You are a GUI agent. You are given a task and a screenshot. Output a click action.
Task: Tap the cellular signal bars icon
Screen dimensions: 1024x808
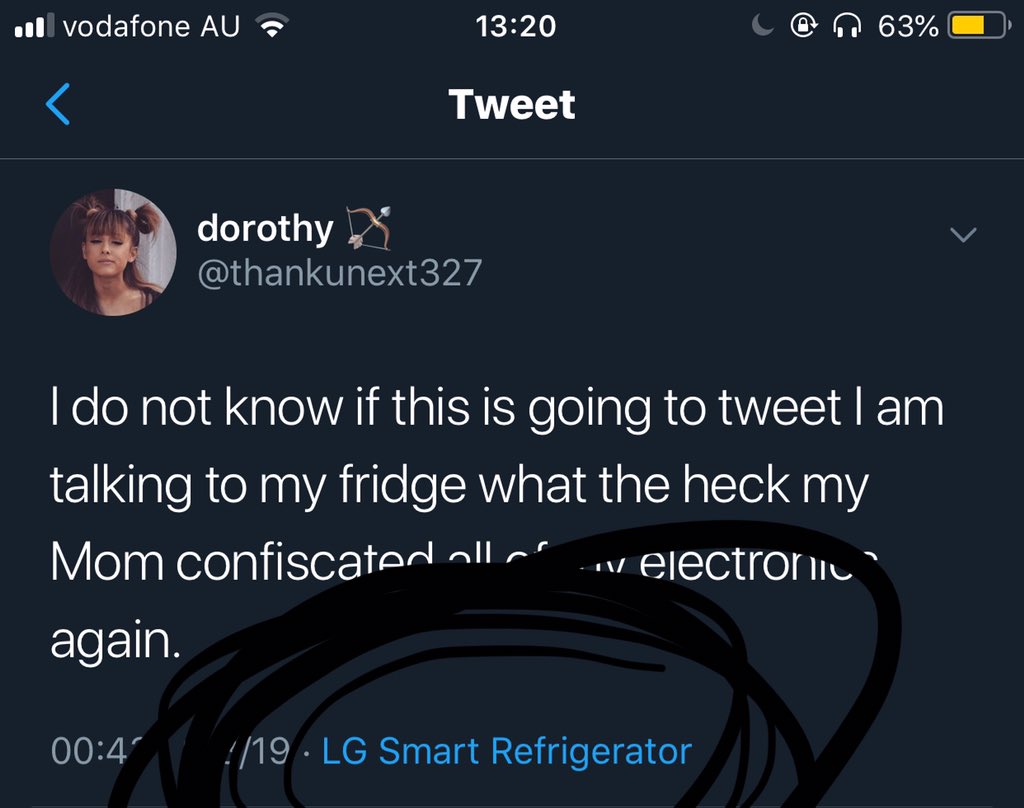pos(30,26)
